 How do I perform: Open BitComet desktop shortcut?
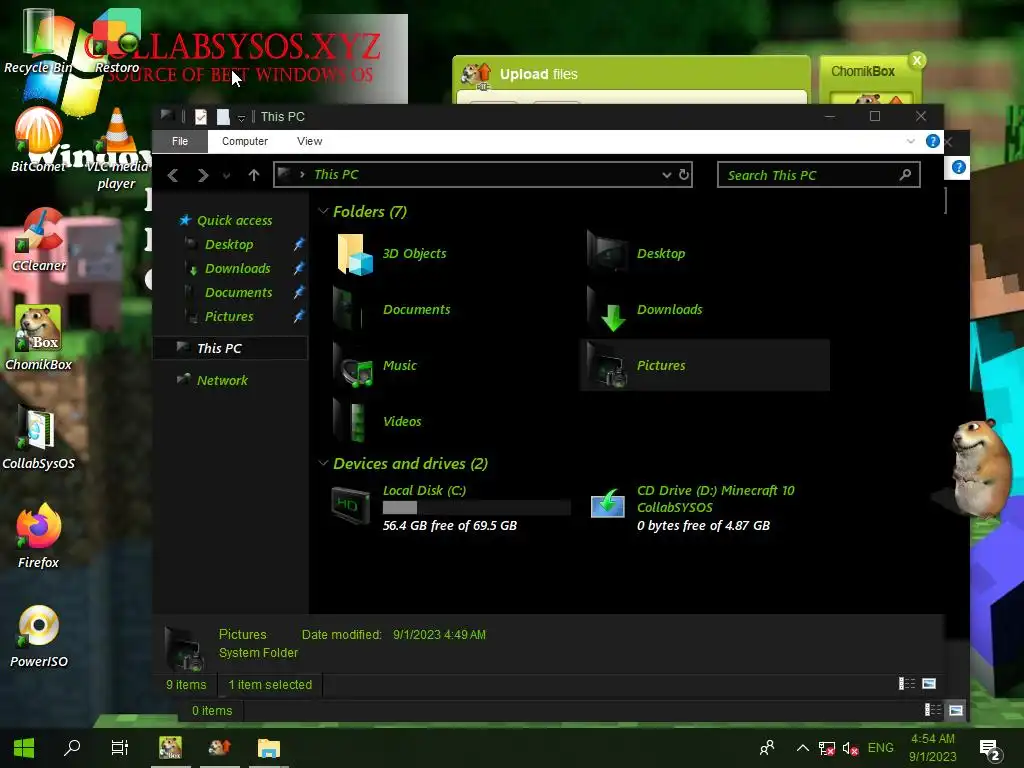tap(38, 139)
